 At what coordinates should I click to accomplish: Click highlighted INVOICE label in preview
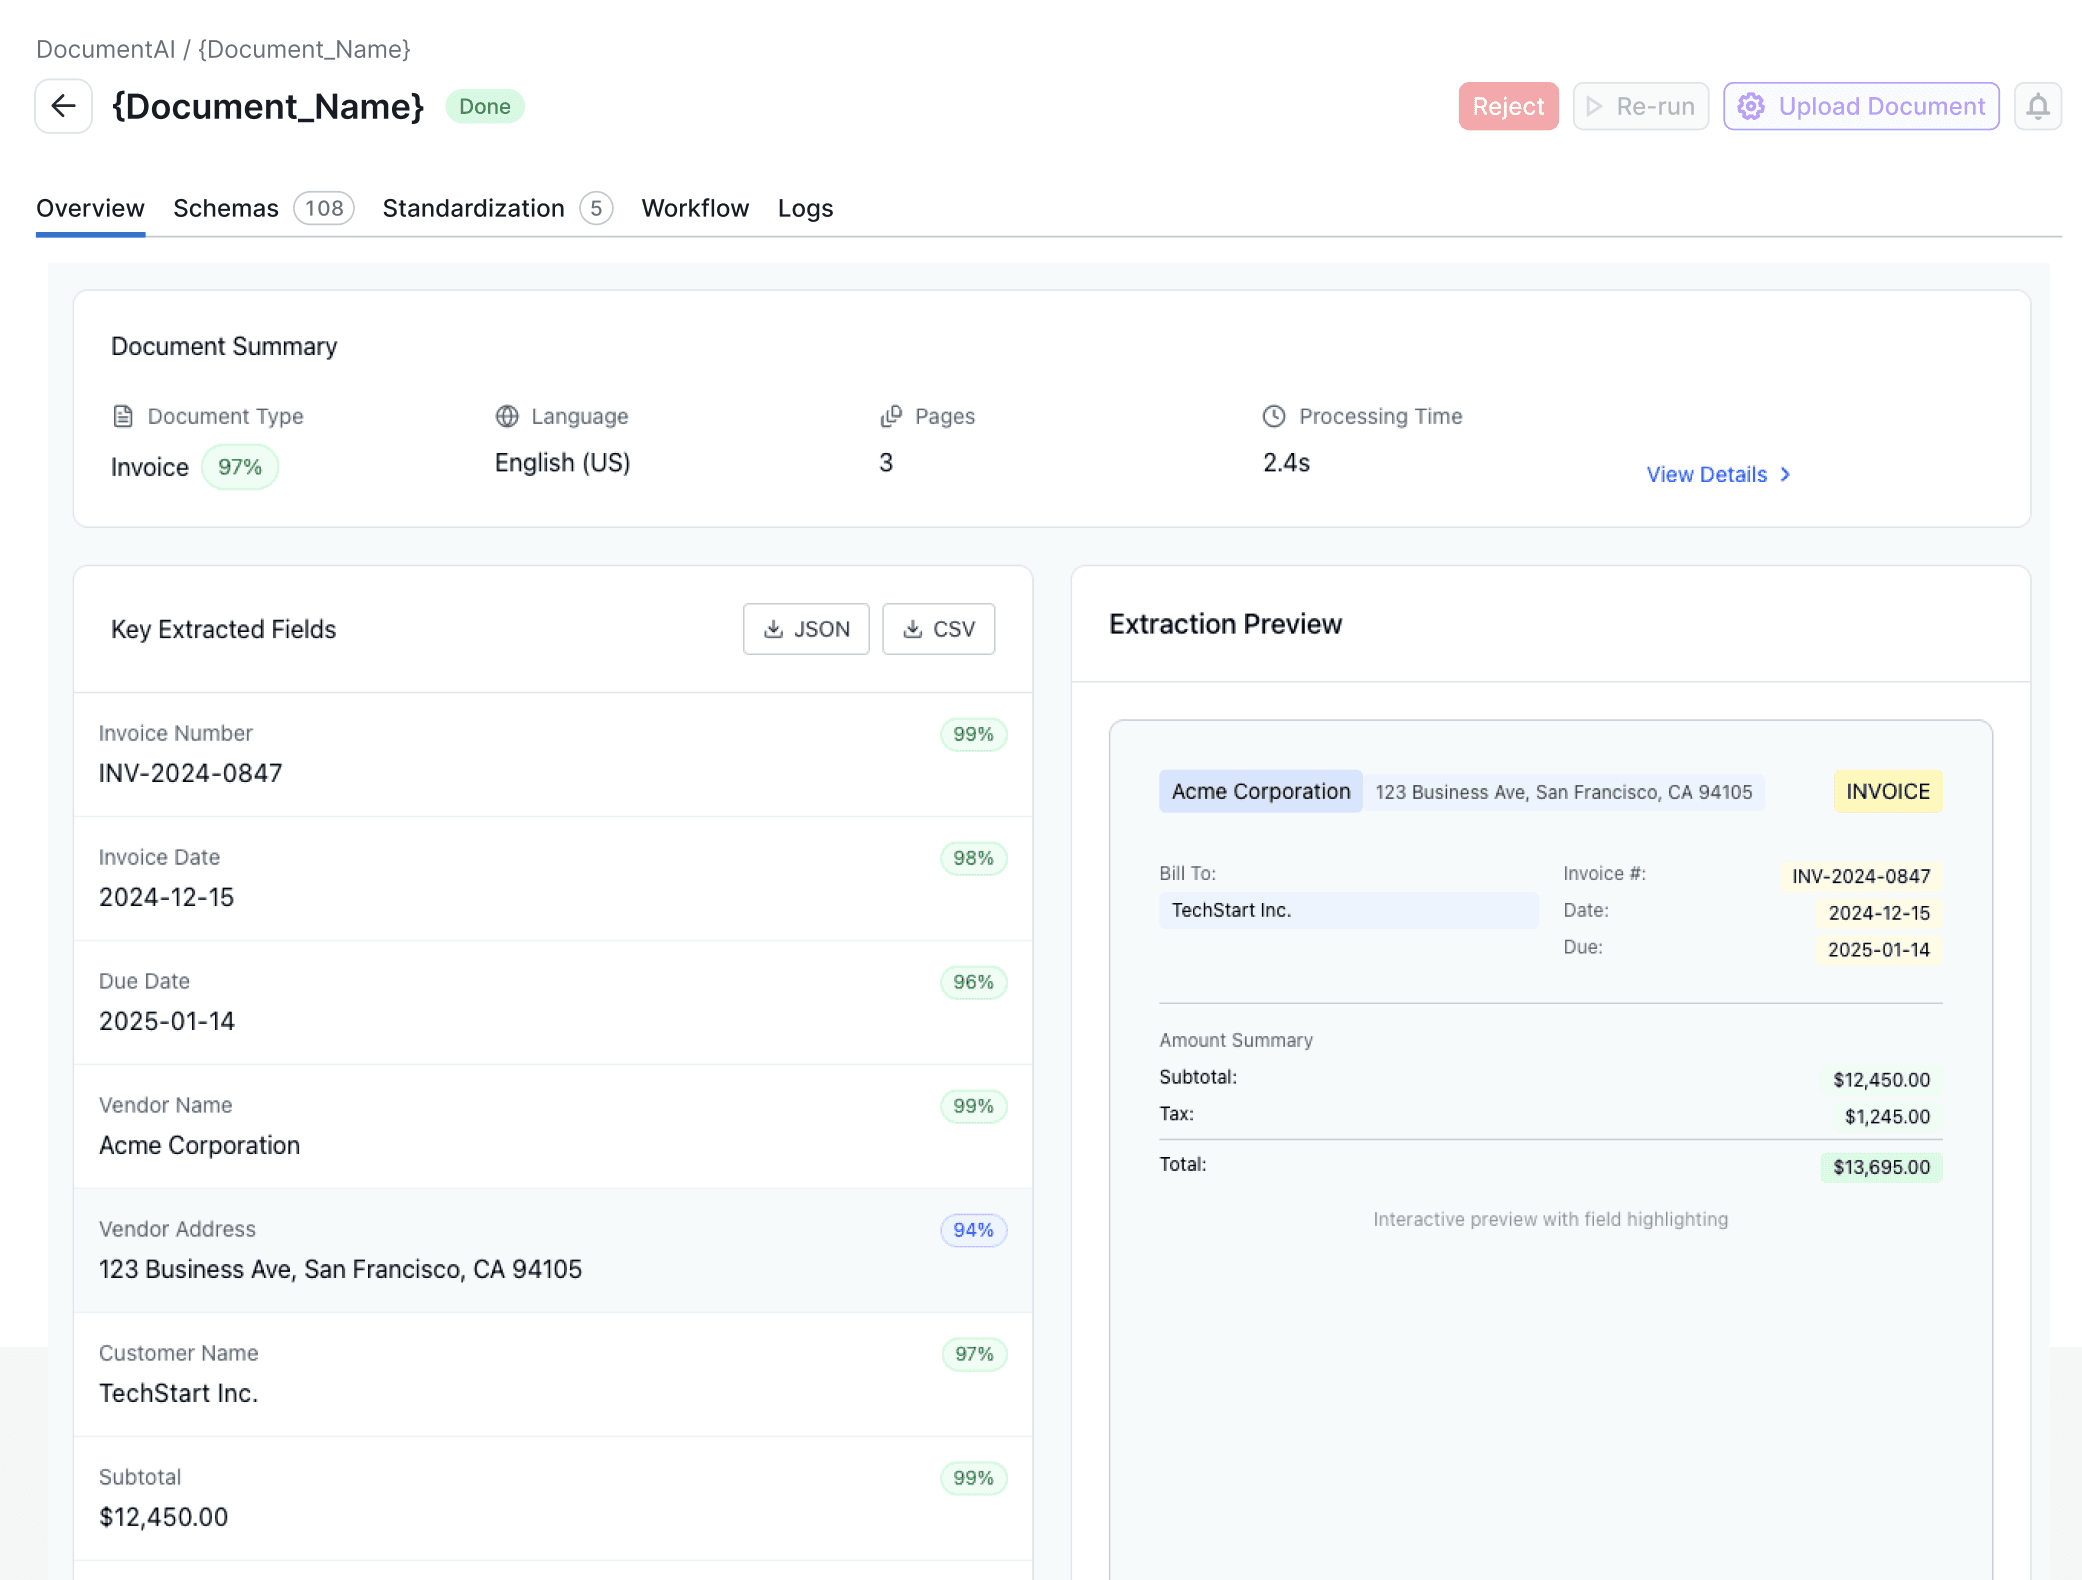1887,791
